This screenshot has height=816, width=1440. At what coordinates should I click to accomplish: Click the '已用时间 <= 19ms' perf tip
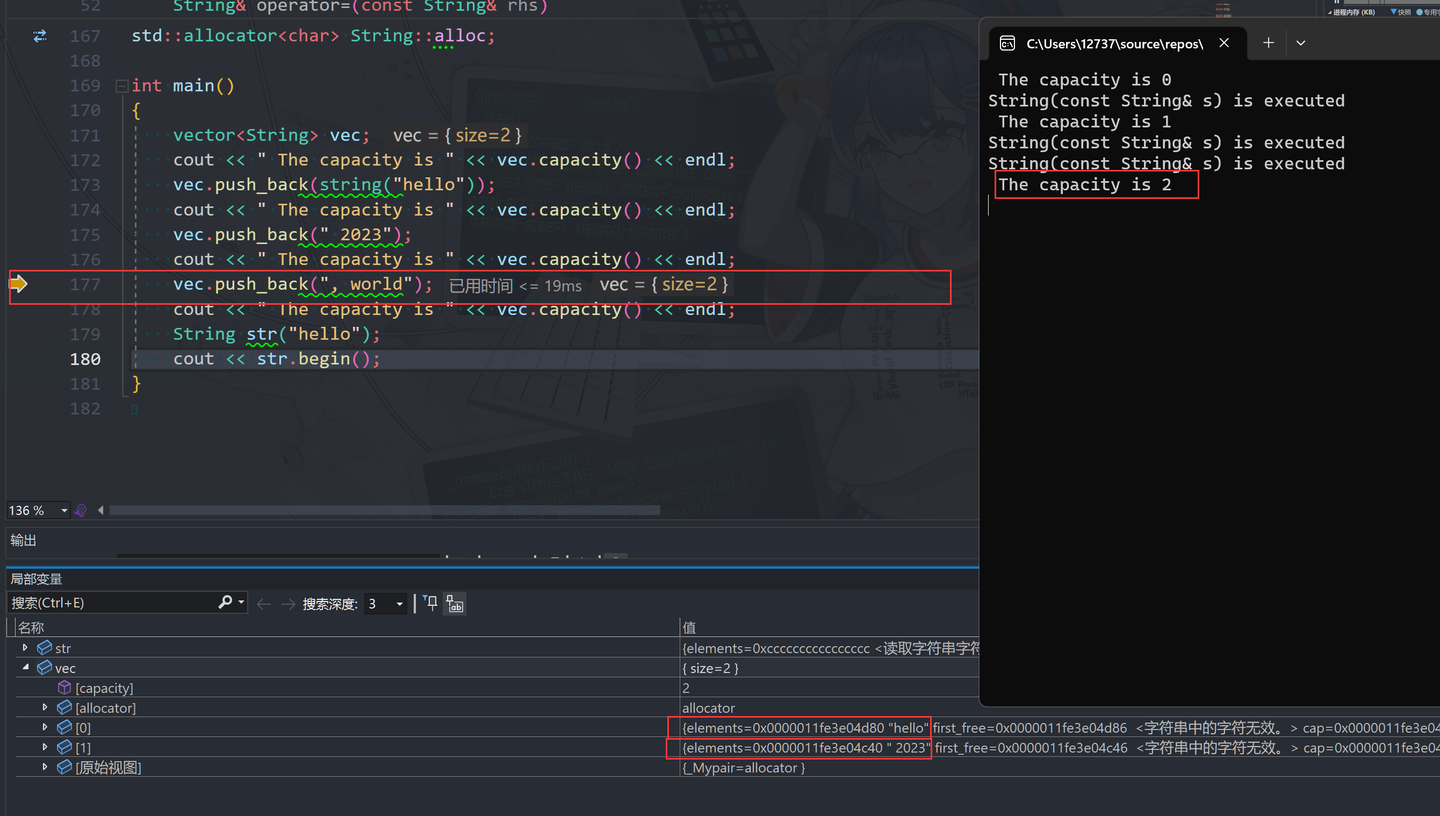515,286
